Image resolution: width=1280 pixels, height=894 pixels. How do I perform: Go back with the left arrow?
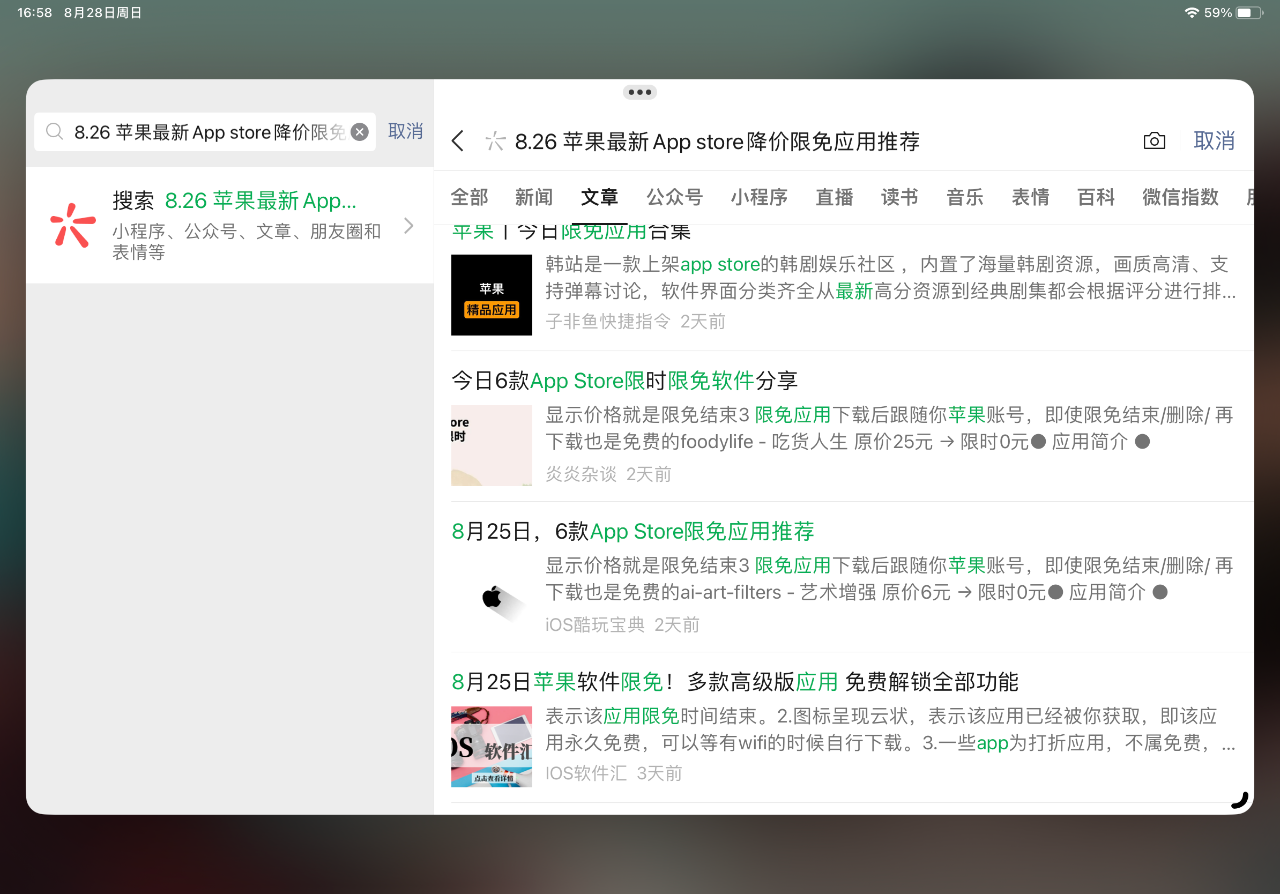pos(458,141)
